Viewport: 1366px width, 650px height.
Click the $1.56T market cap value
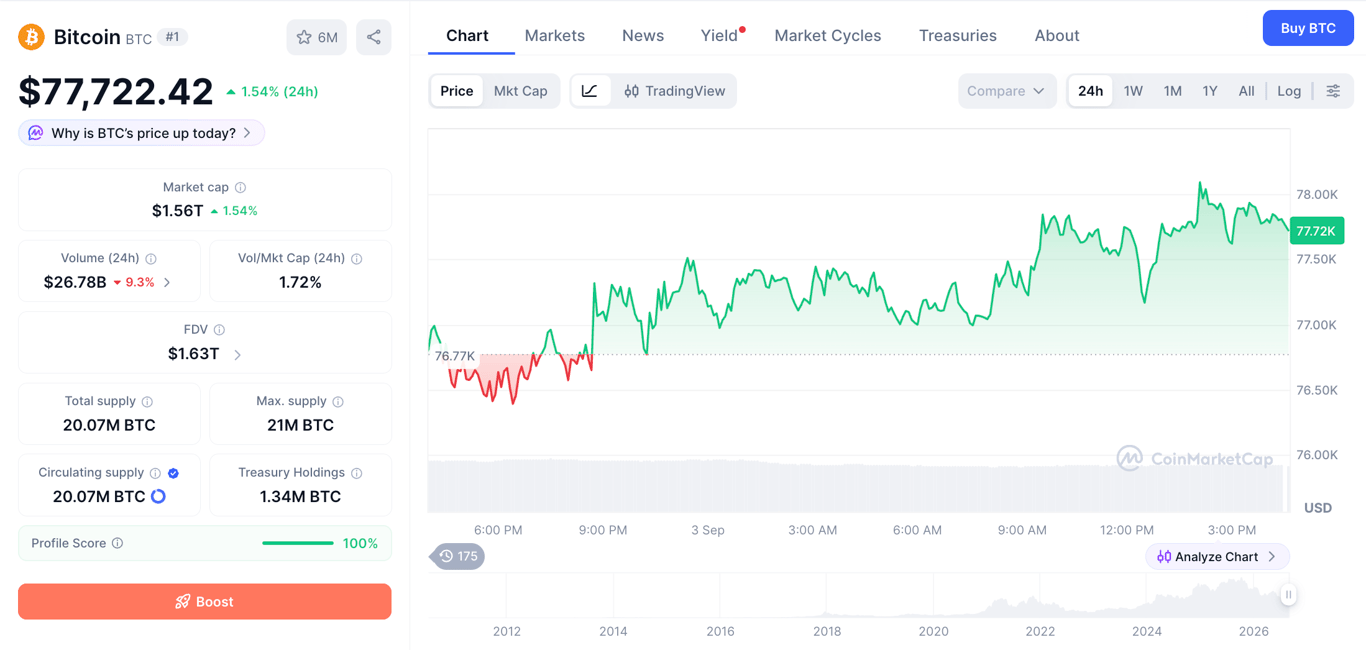pos(178,211)
